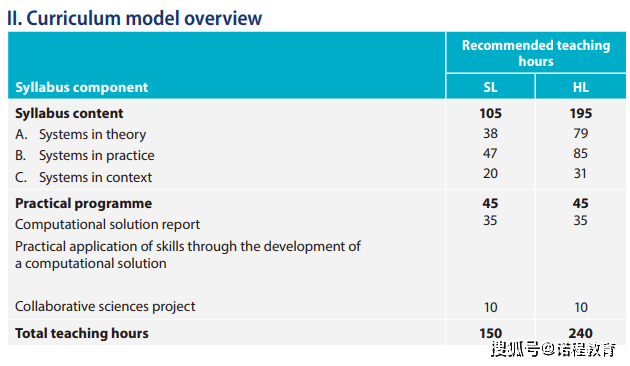Select 'C. Systems in context' row label
630x366 pixels.
point(84,177)
